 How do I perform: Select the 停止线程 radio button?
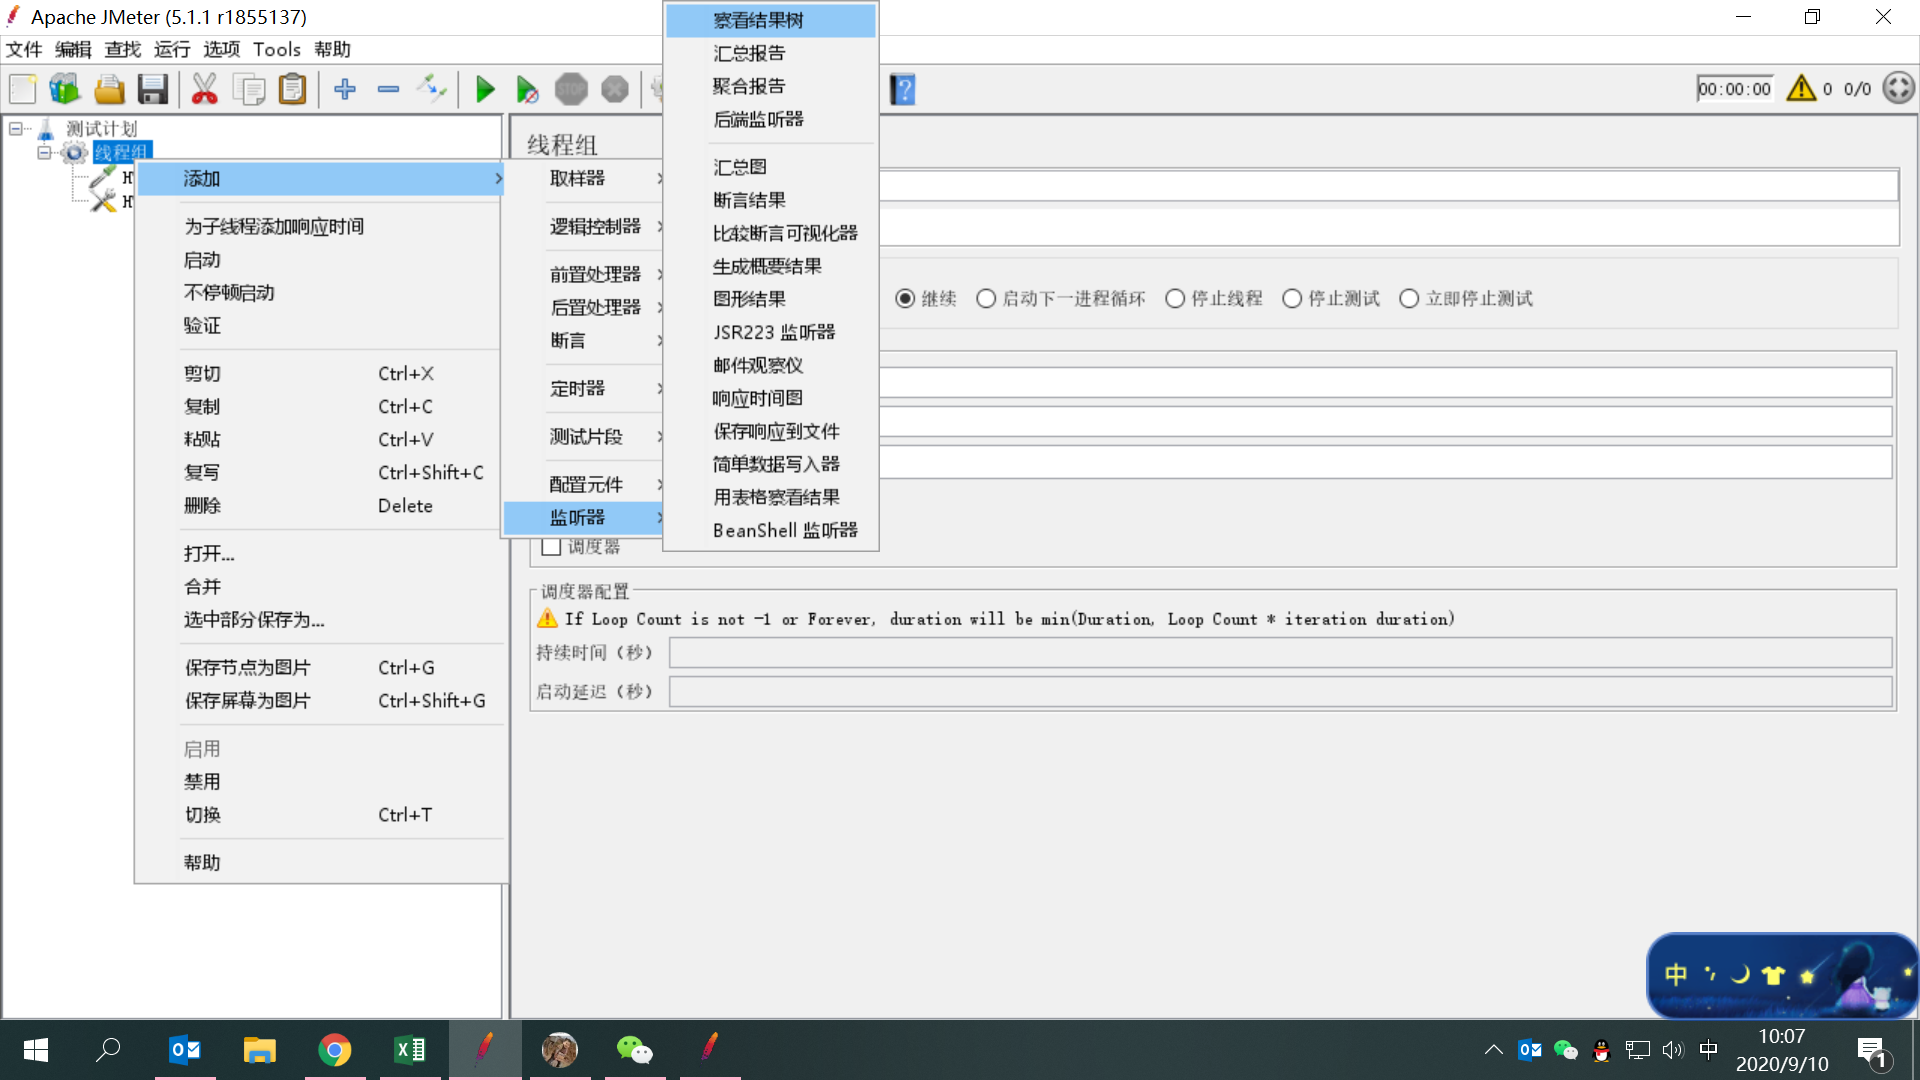pos(1175,298)
